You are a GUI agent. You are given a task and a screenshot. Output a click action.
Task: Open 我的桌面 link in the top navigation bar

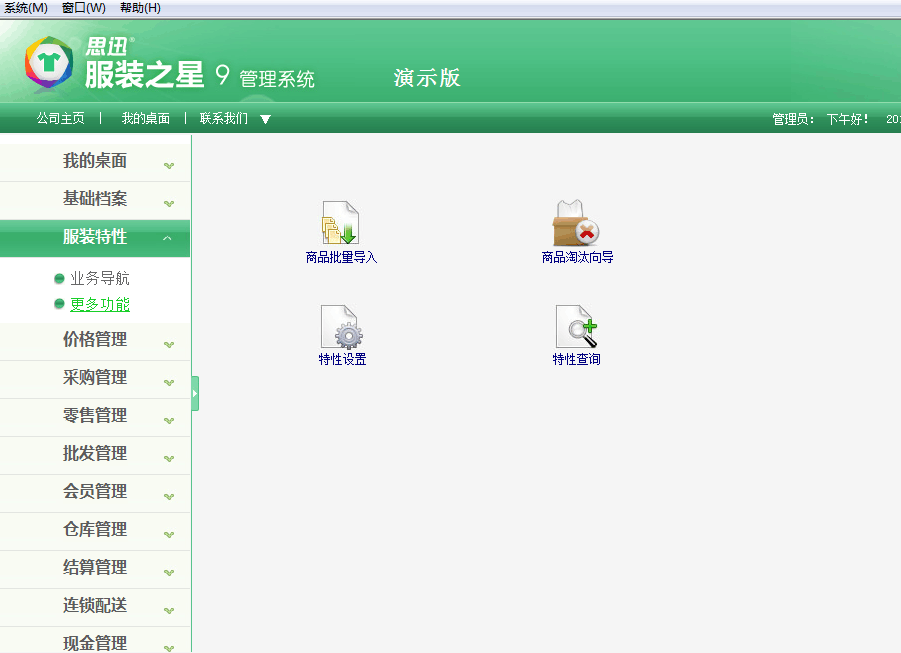pos(145,118)
